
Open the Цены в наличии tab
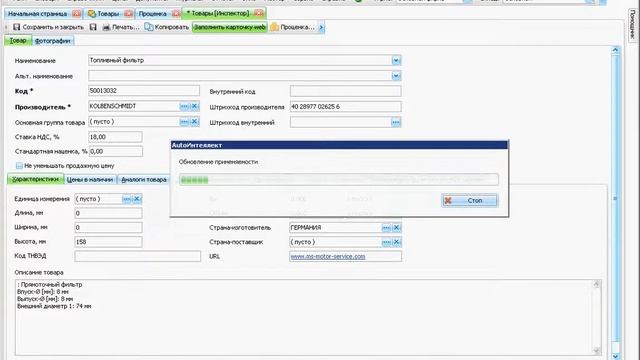tap(90, 180)
